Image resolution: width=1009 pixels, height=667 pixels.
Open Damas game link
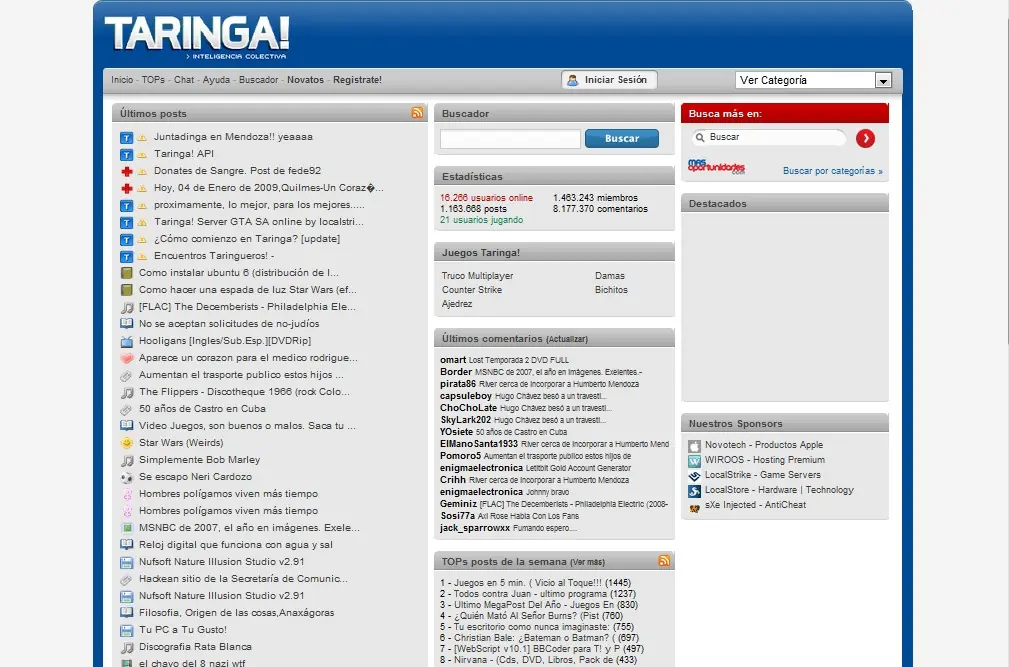609,276
